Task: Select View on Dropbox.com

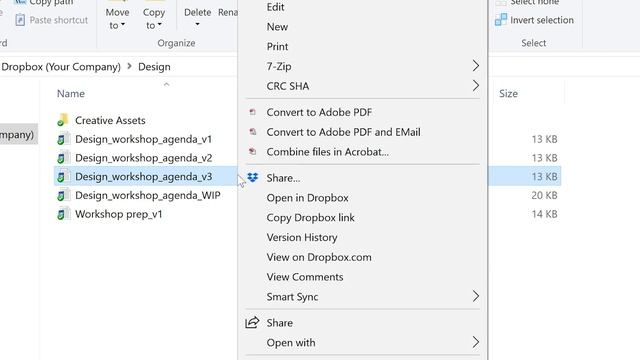Action: (319, 257)
